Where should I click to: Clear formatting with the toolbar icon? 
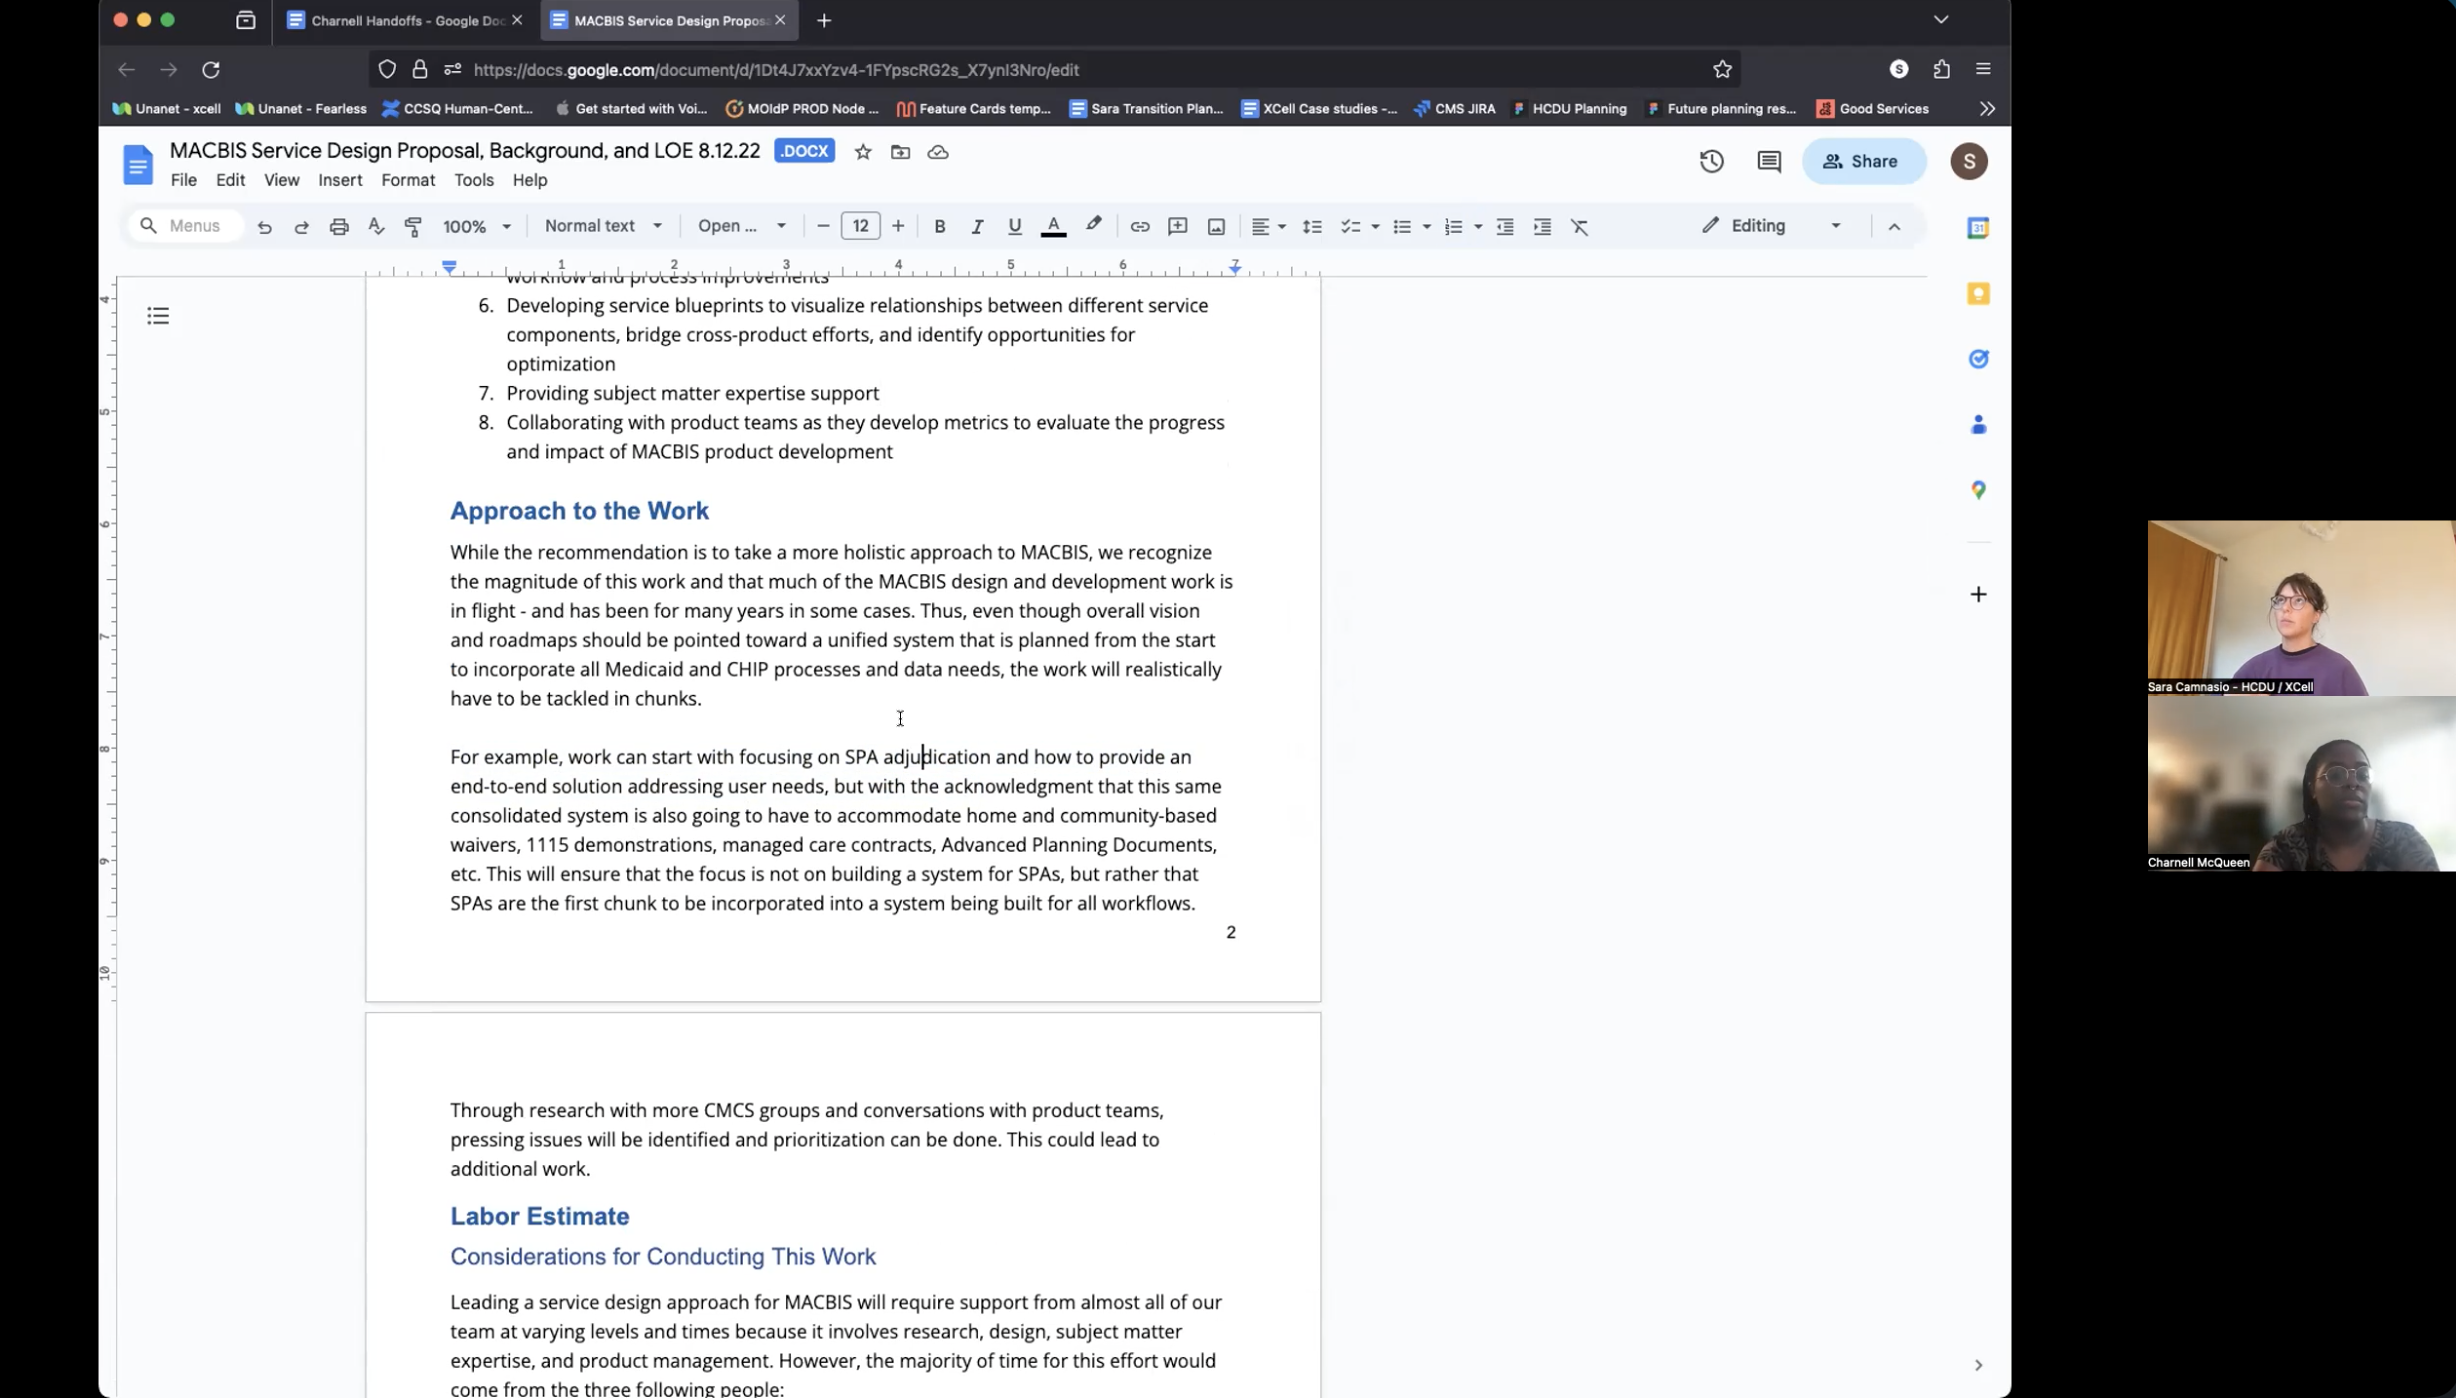[1579, 226]
